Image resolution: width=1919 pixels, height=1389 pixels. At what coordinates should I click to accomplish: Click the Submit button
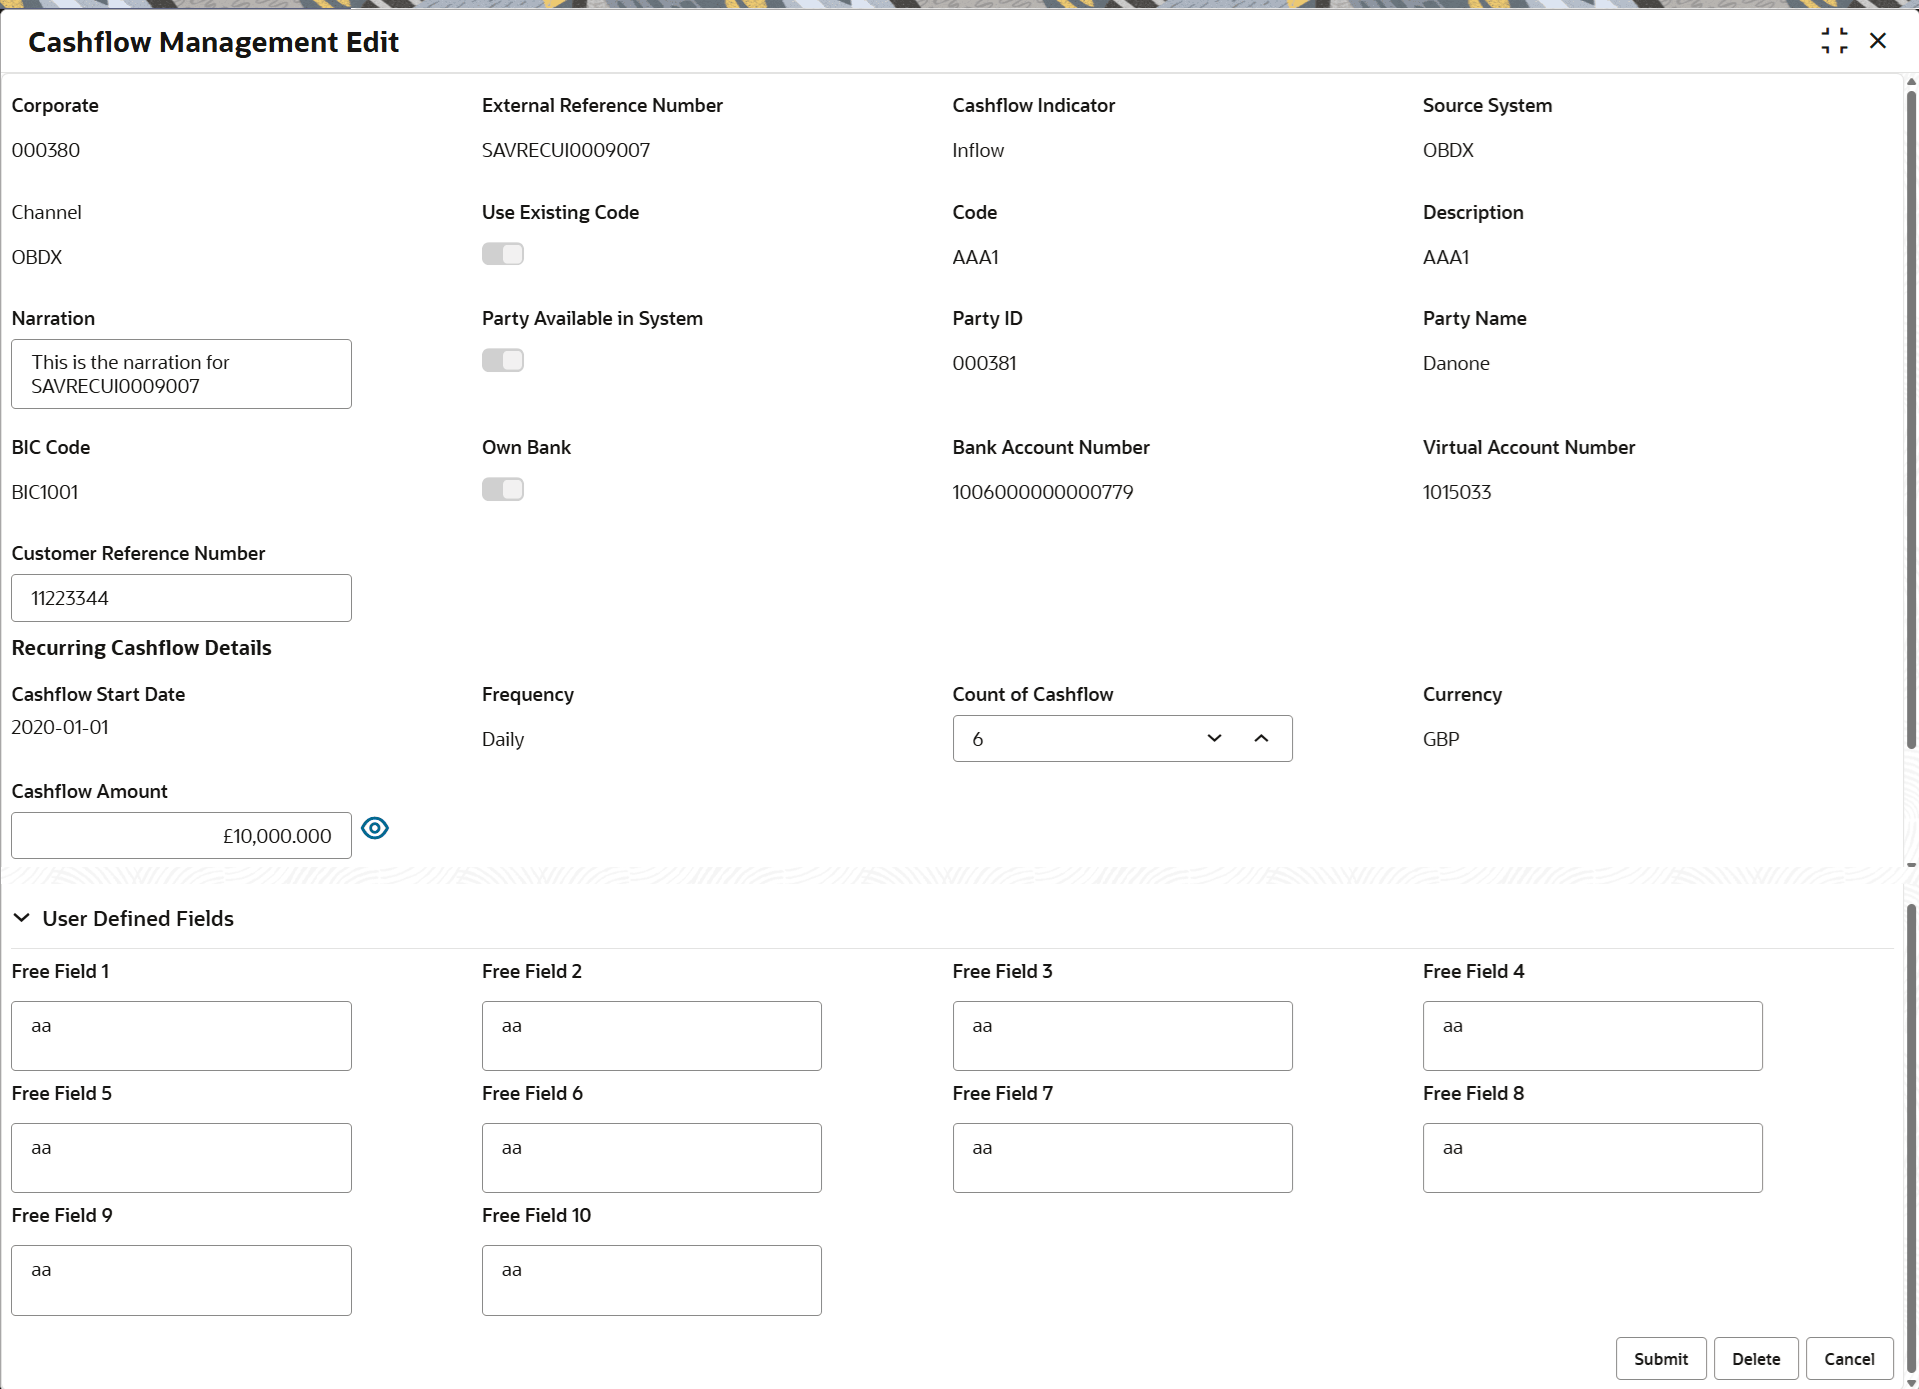point(1661,1359)
